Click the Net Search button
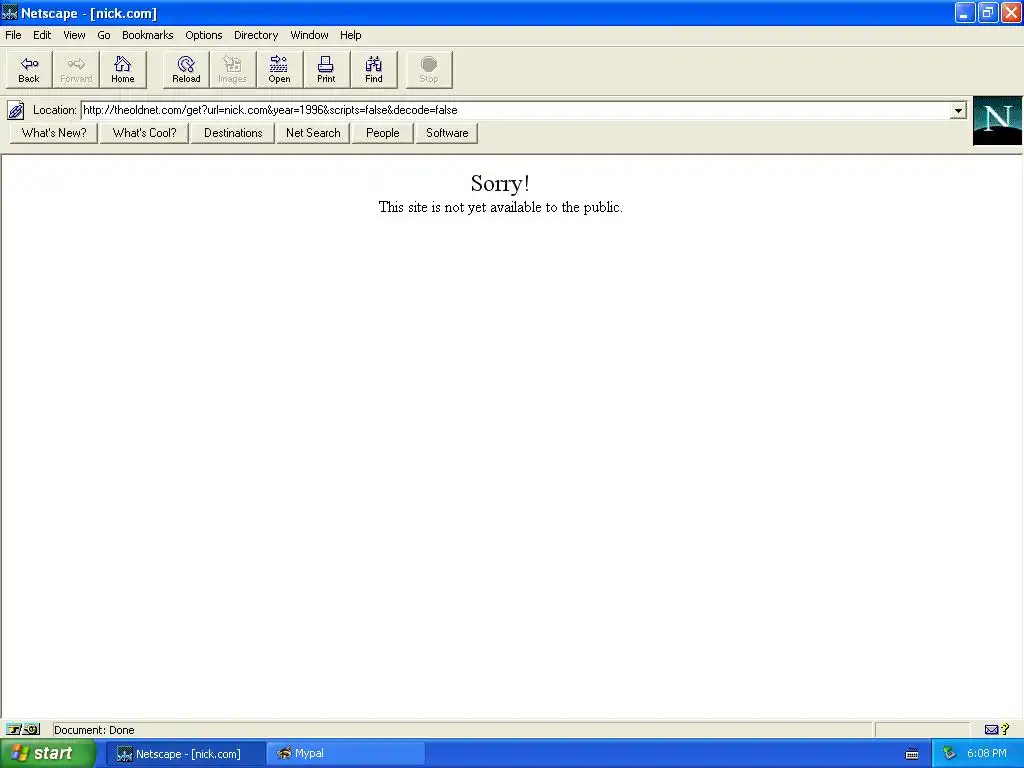 [313, 133]
